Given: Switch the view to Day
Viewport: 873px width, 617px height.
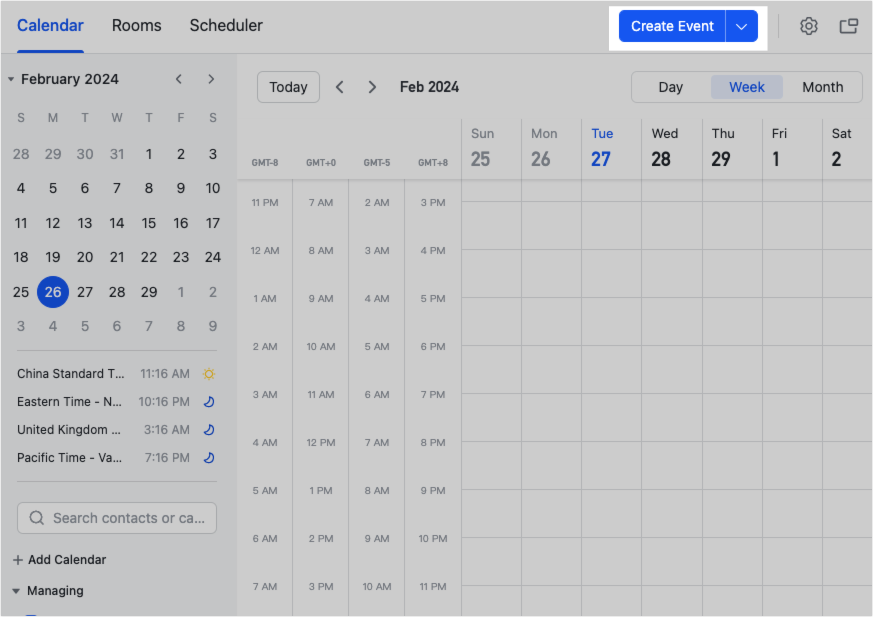Looking at the screenshot, I should [670, 87].
